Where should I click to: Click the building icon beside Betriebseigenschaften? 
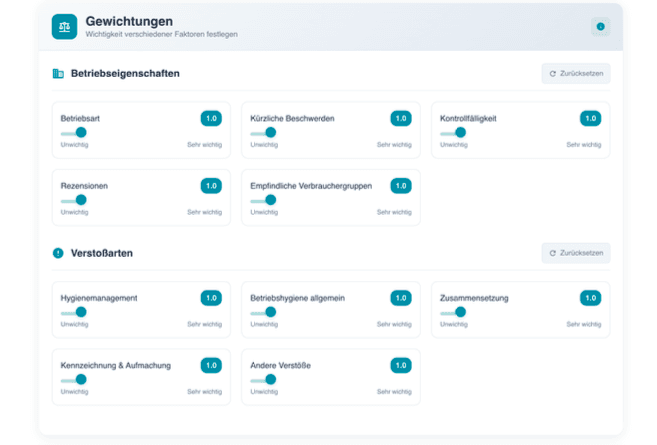click(x=58, y=74)
